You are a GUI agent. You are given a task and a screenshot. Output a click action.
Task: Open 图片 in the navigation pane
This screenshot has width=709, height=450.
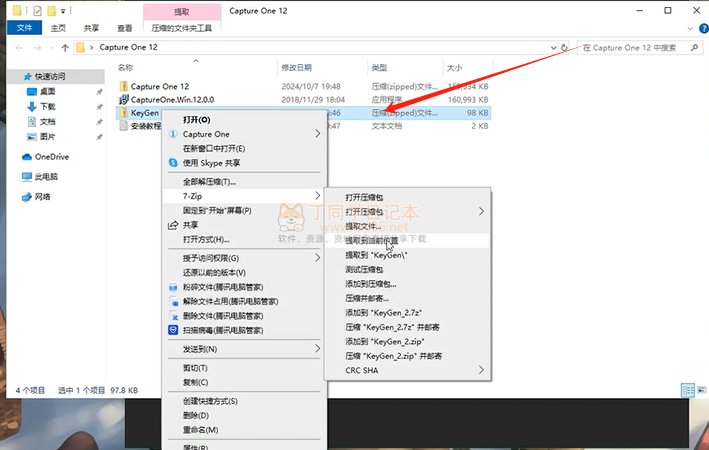[x=47, y=137]
